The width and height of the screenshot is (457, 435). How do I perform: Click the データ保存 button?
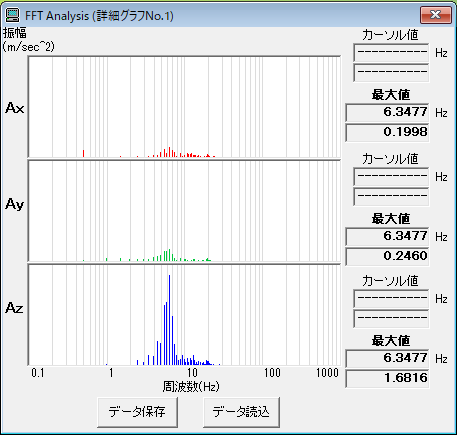click(x=137, y=412)
